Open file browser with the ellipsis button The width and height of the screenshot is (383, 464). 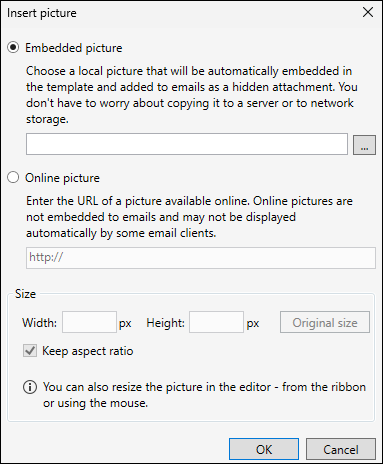tap(364, 145)
